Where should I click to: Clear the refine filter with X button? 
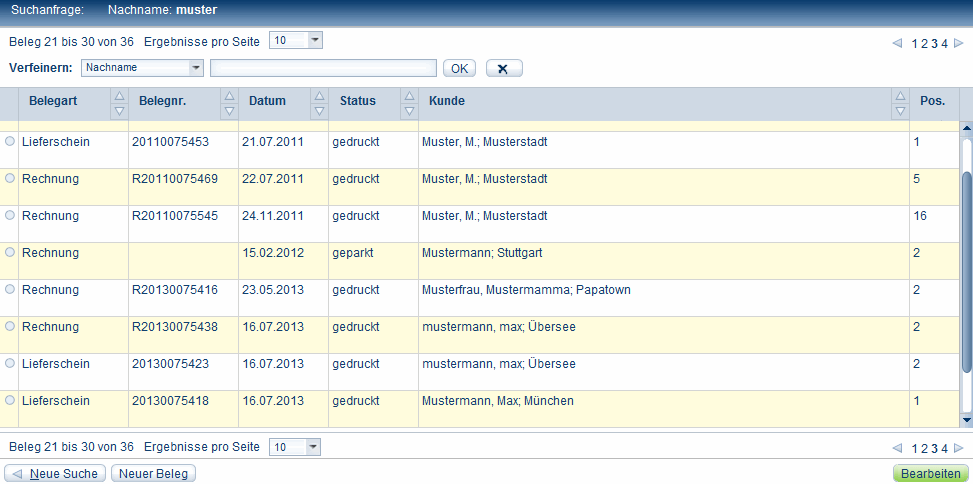pyautogui.click(x=503, y=68)
